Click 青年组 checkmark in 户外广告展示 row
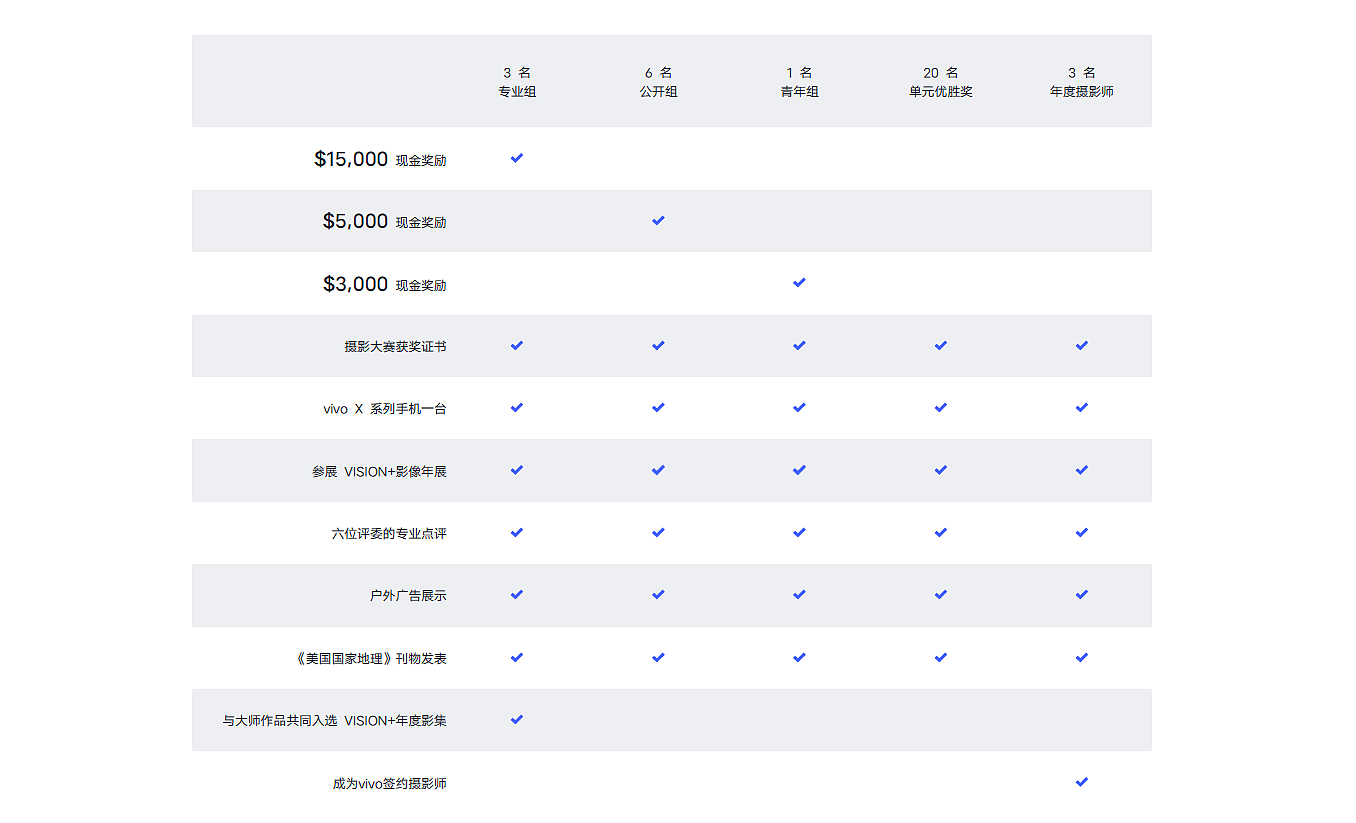The image size is (1356, 823). point(799,595)
